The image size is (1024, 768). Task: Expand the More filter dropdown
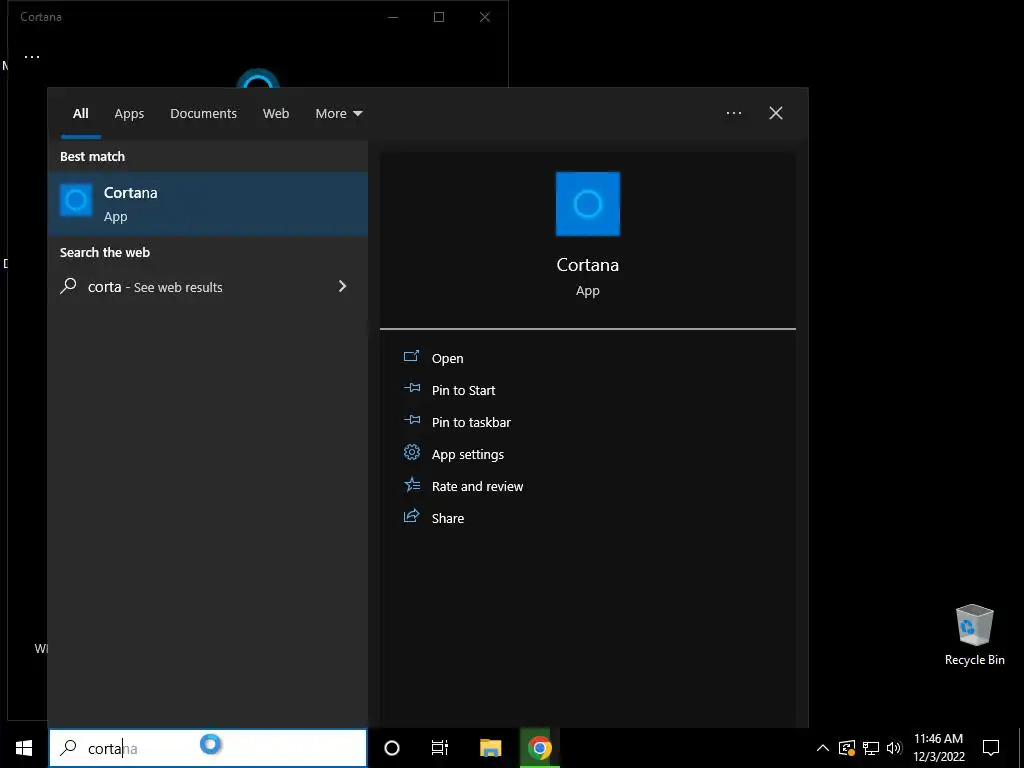point(338,113)
